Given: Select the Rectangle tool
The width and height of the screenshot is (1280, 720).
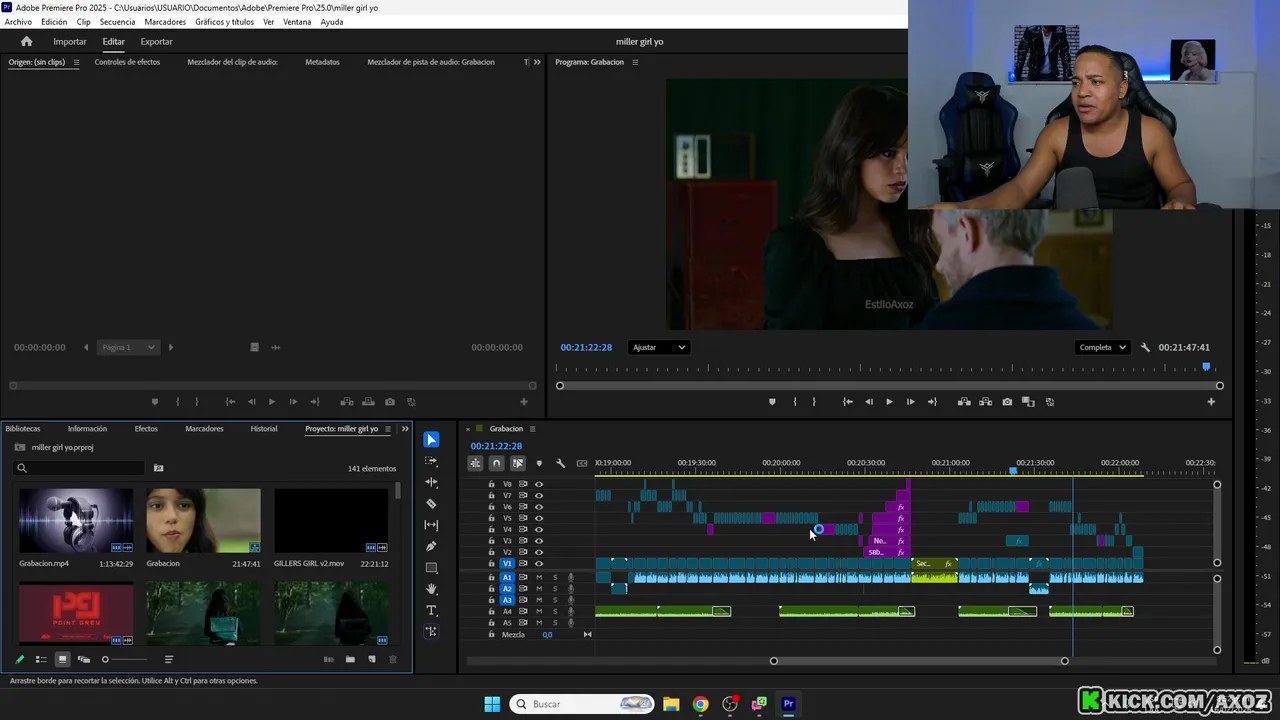Looking at the screenshot, I should (431, 568).
